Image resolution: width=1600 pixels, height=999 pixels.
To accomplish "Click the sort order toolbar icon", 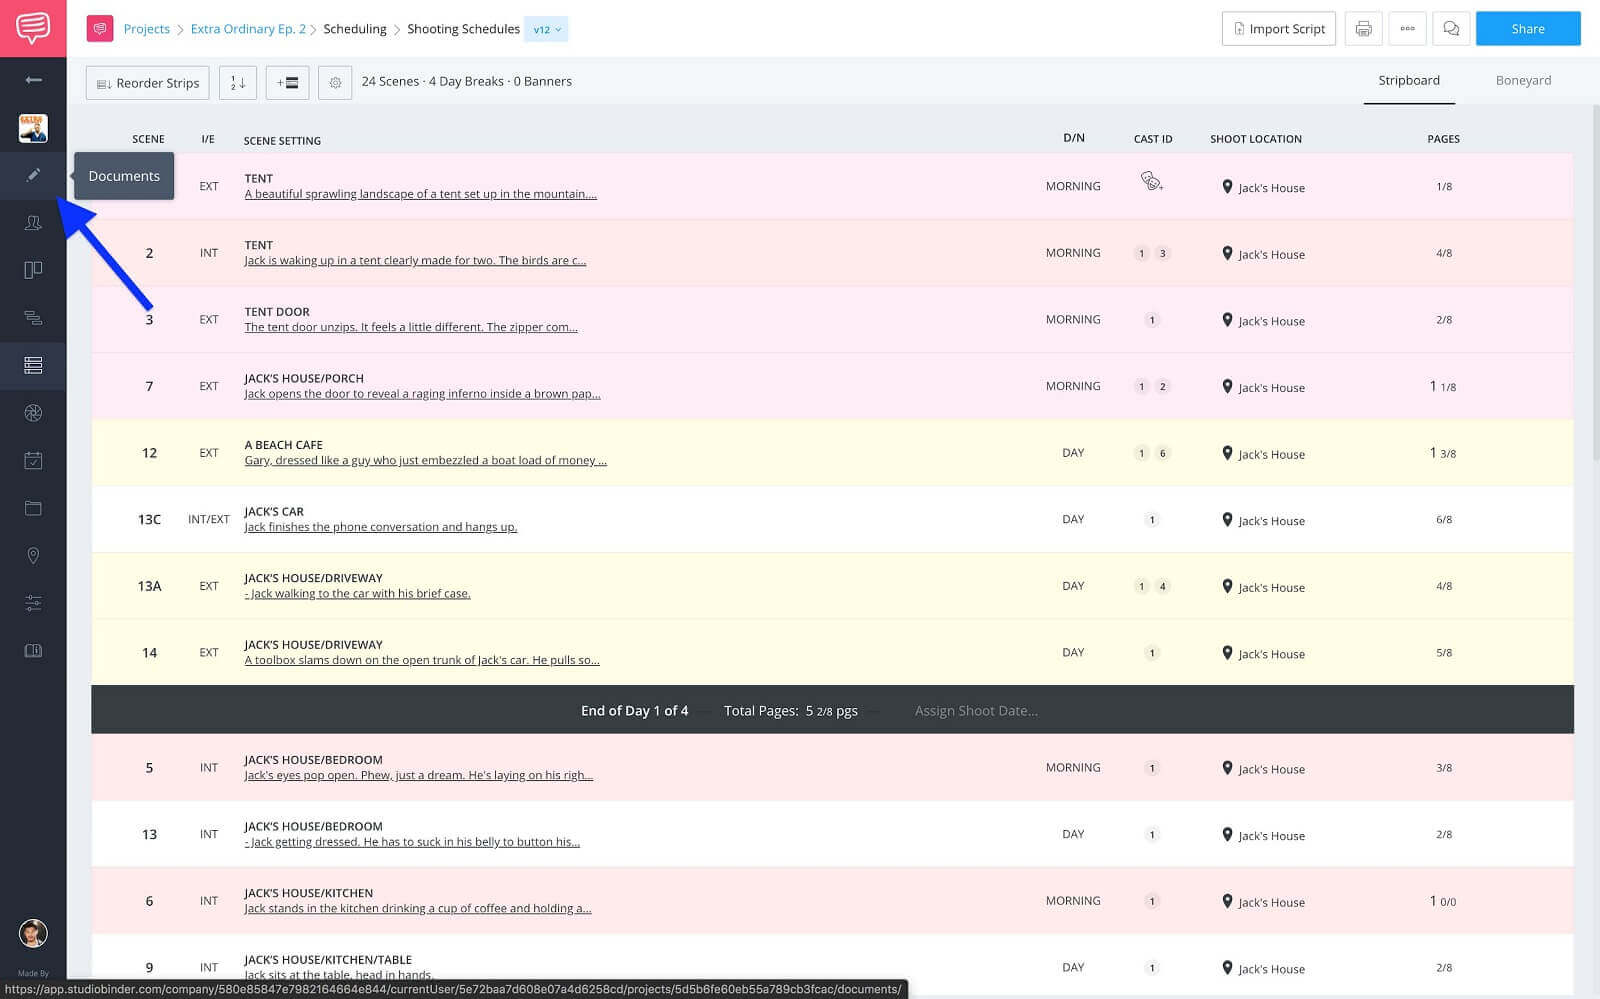I will point(238,83).
